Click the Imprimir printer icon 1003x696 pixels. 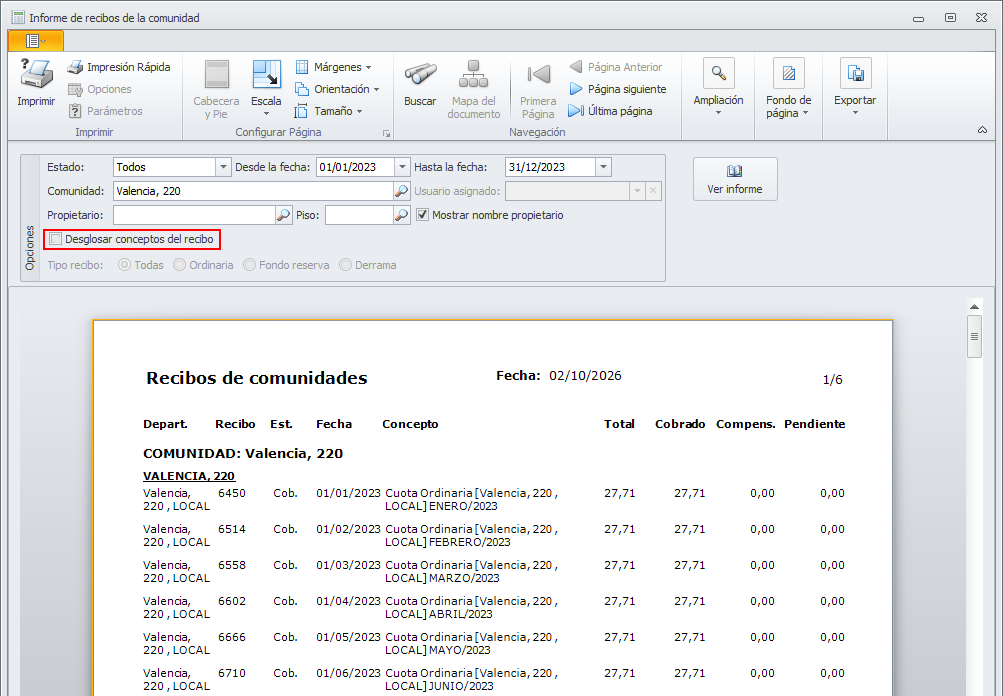(36, 74)
